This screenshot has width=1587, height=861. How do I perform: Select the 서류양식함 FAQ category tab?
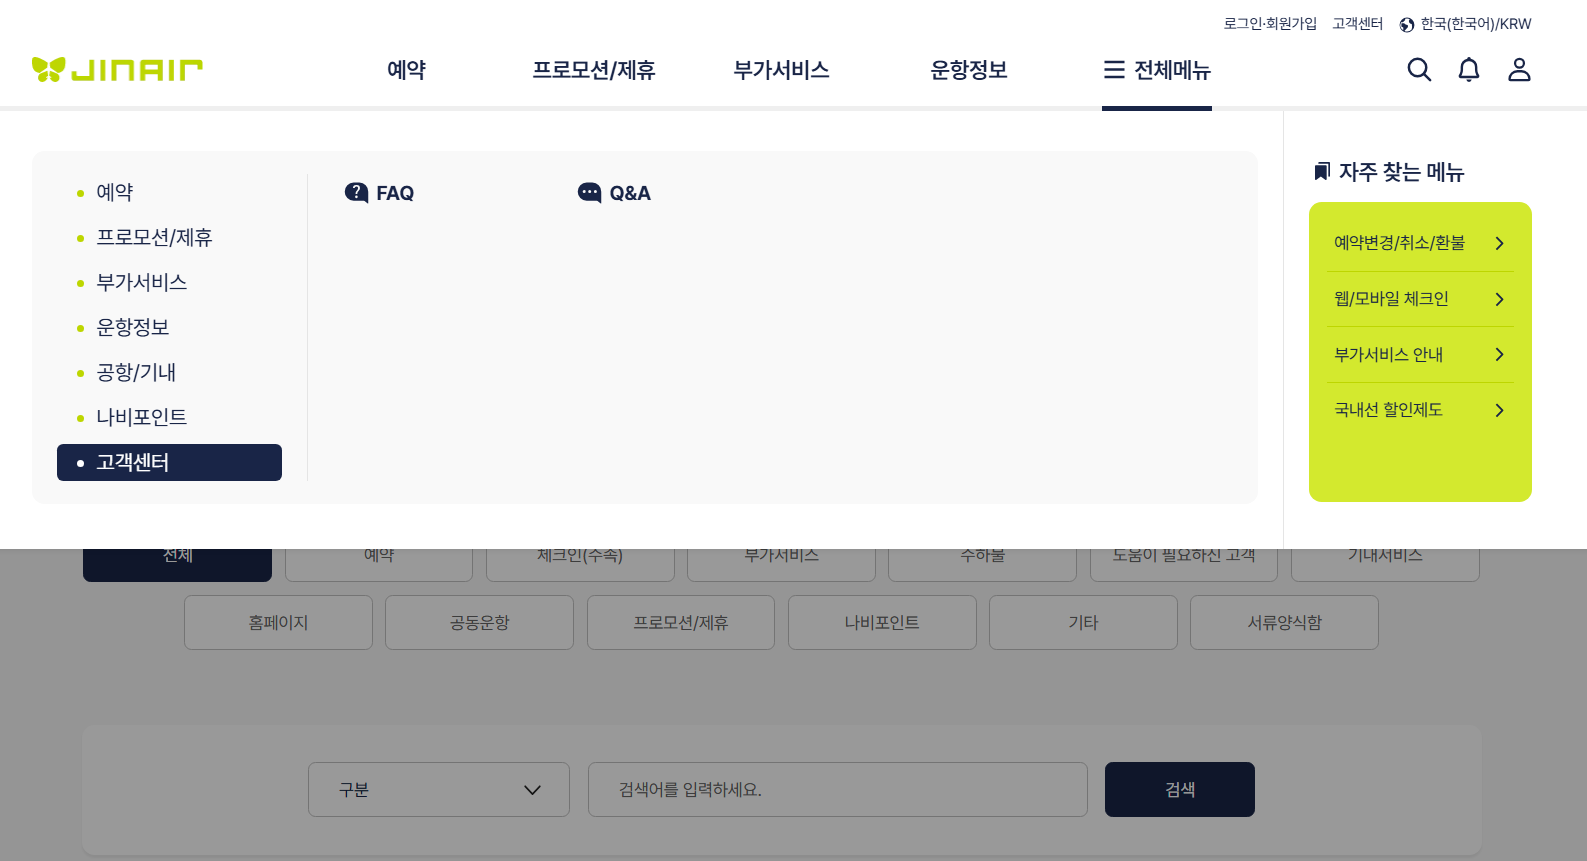[x=1284, y=622]
